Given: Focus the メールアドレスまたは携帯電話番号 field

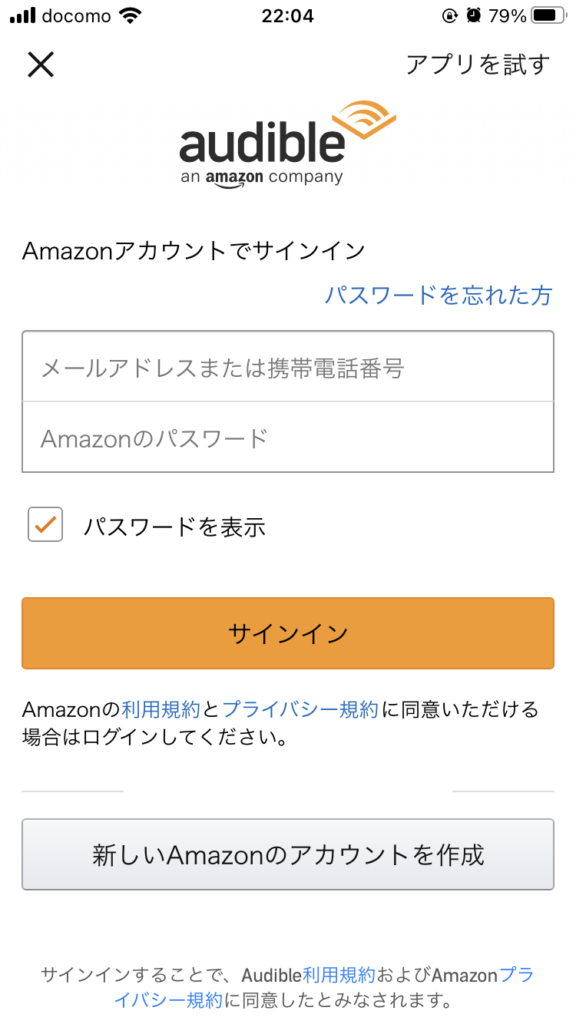Looking at the screenshot, I should point(288,366).
